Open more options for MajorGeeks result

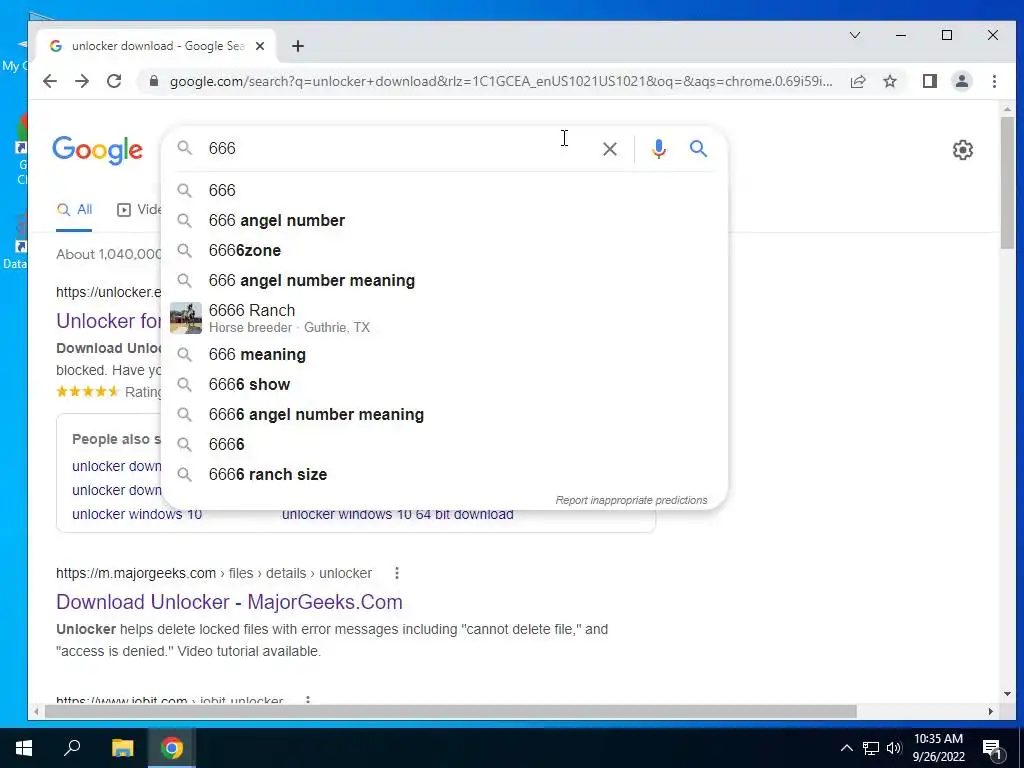(396, 573)
